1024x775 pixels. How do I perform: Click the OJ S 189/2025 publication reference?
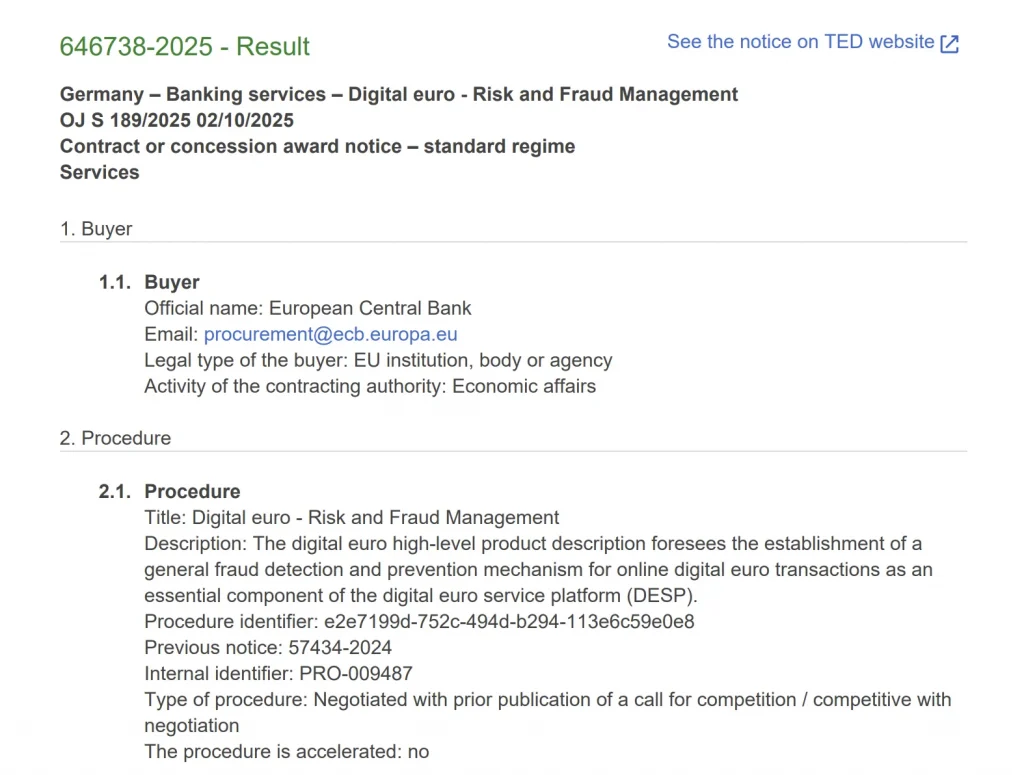pos(176,121)
